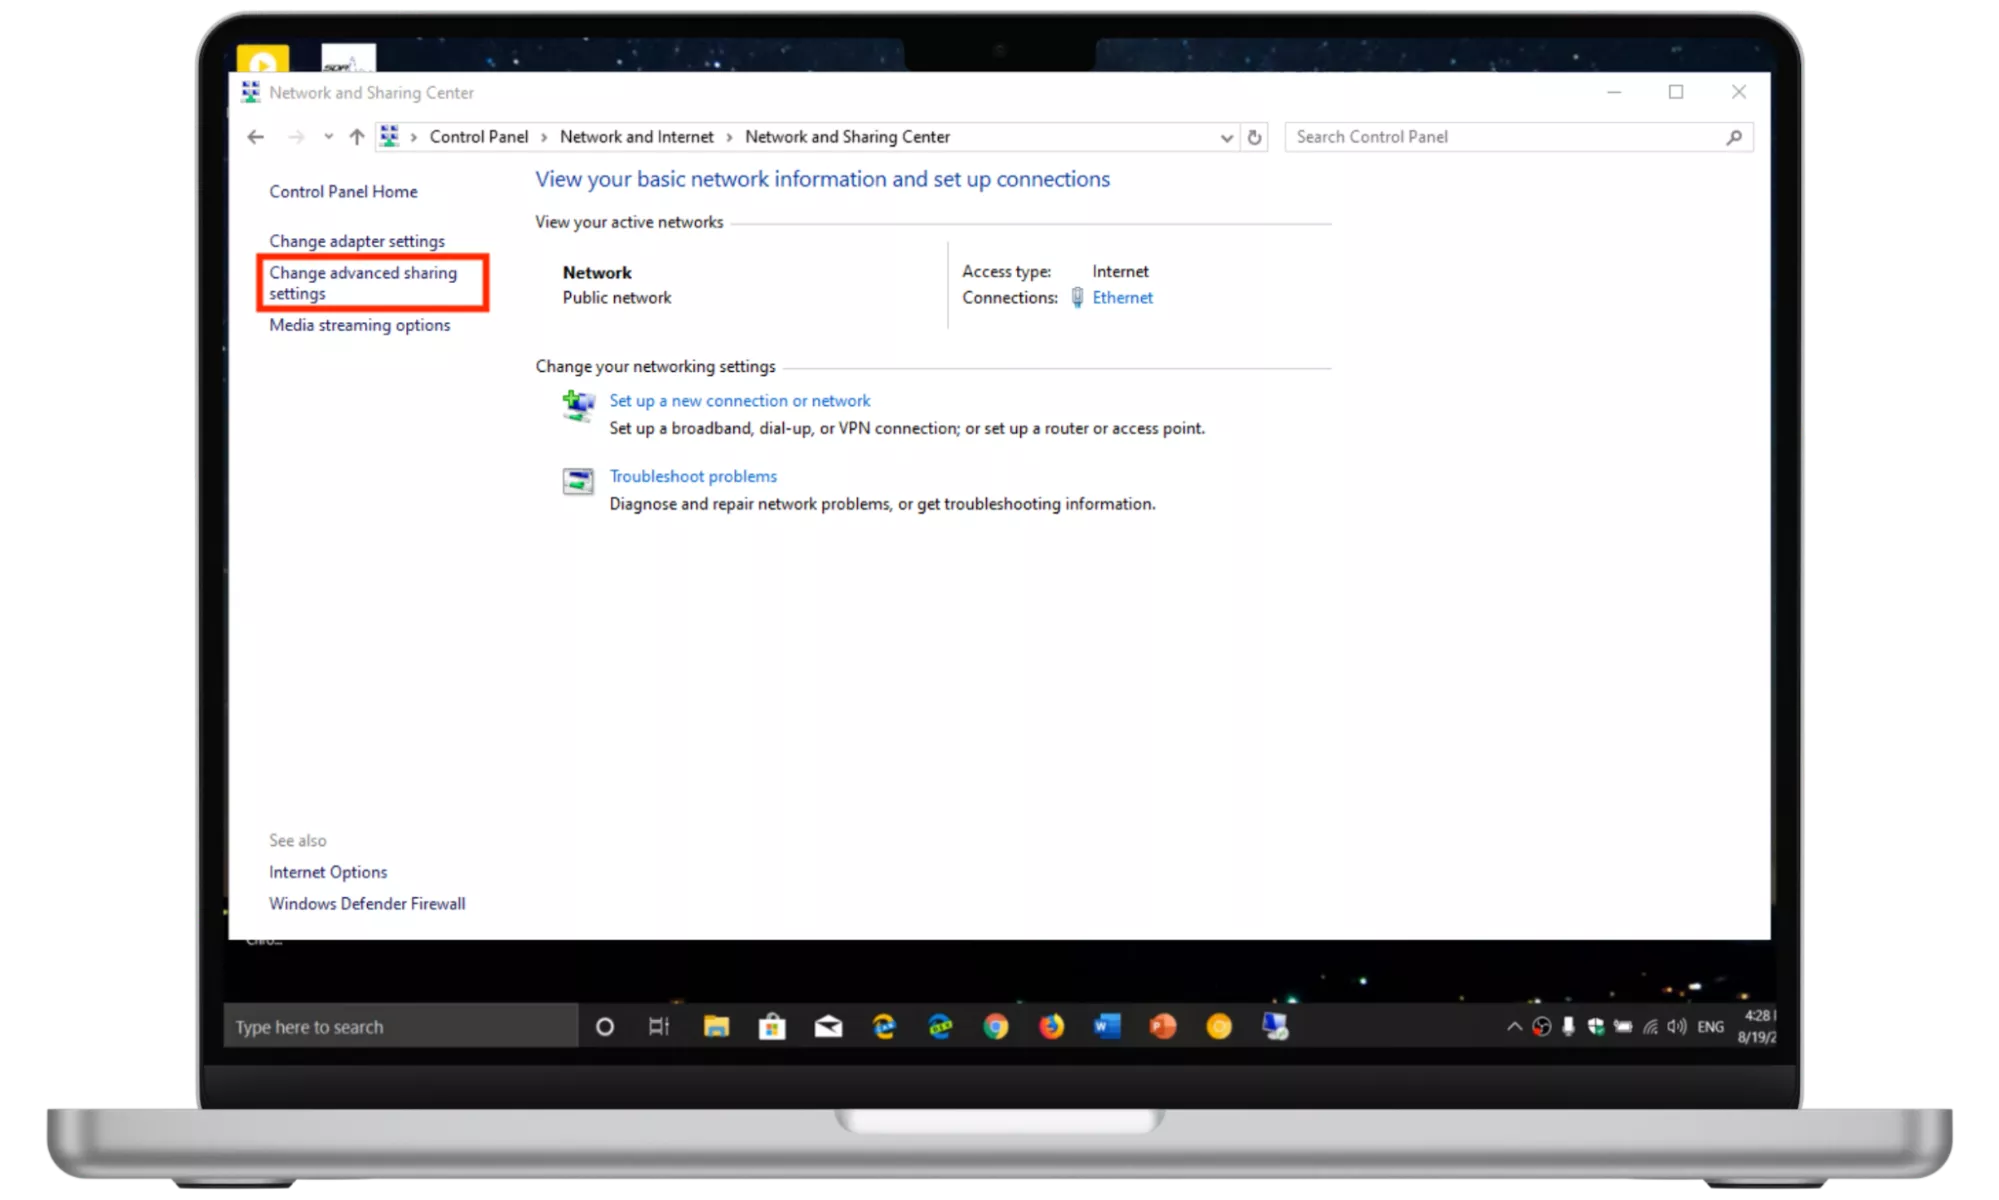Click the new connection setup icon
The height and width of the screenshot is (1200, 1999).
(578, 405)
